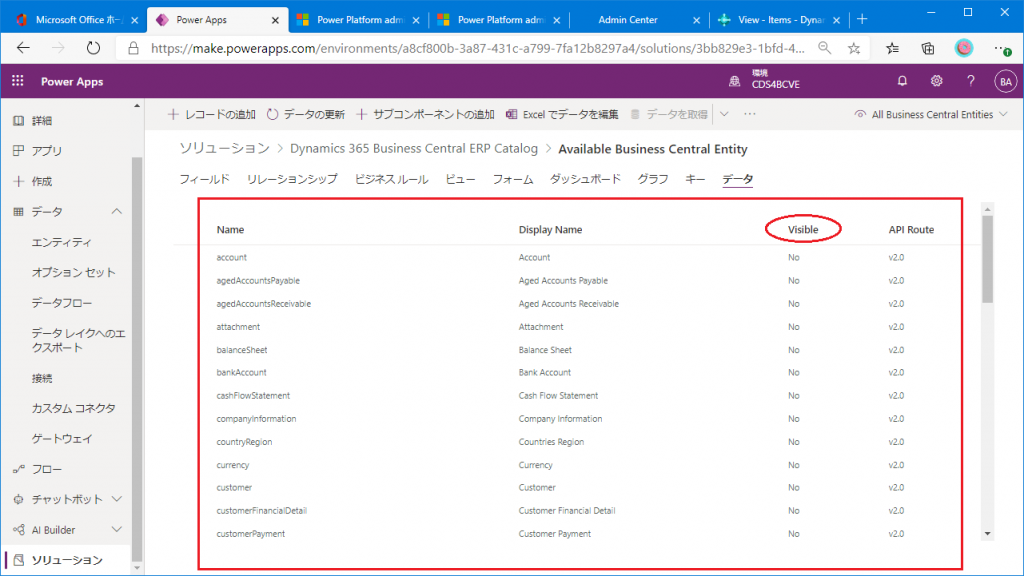Click site lock icon in address bar
The height and width of the screenshot is (576, 1024).
tap(133, 48)
